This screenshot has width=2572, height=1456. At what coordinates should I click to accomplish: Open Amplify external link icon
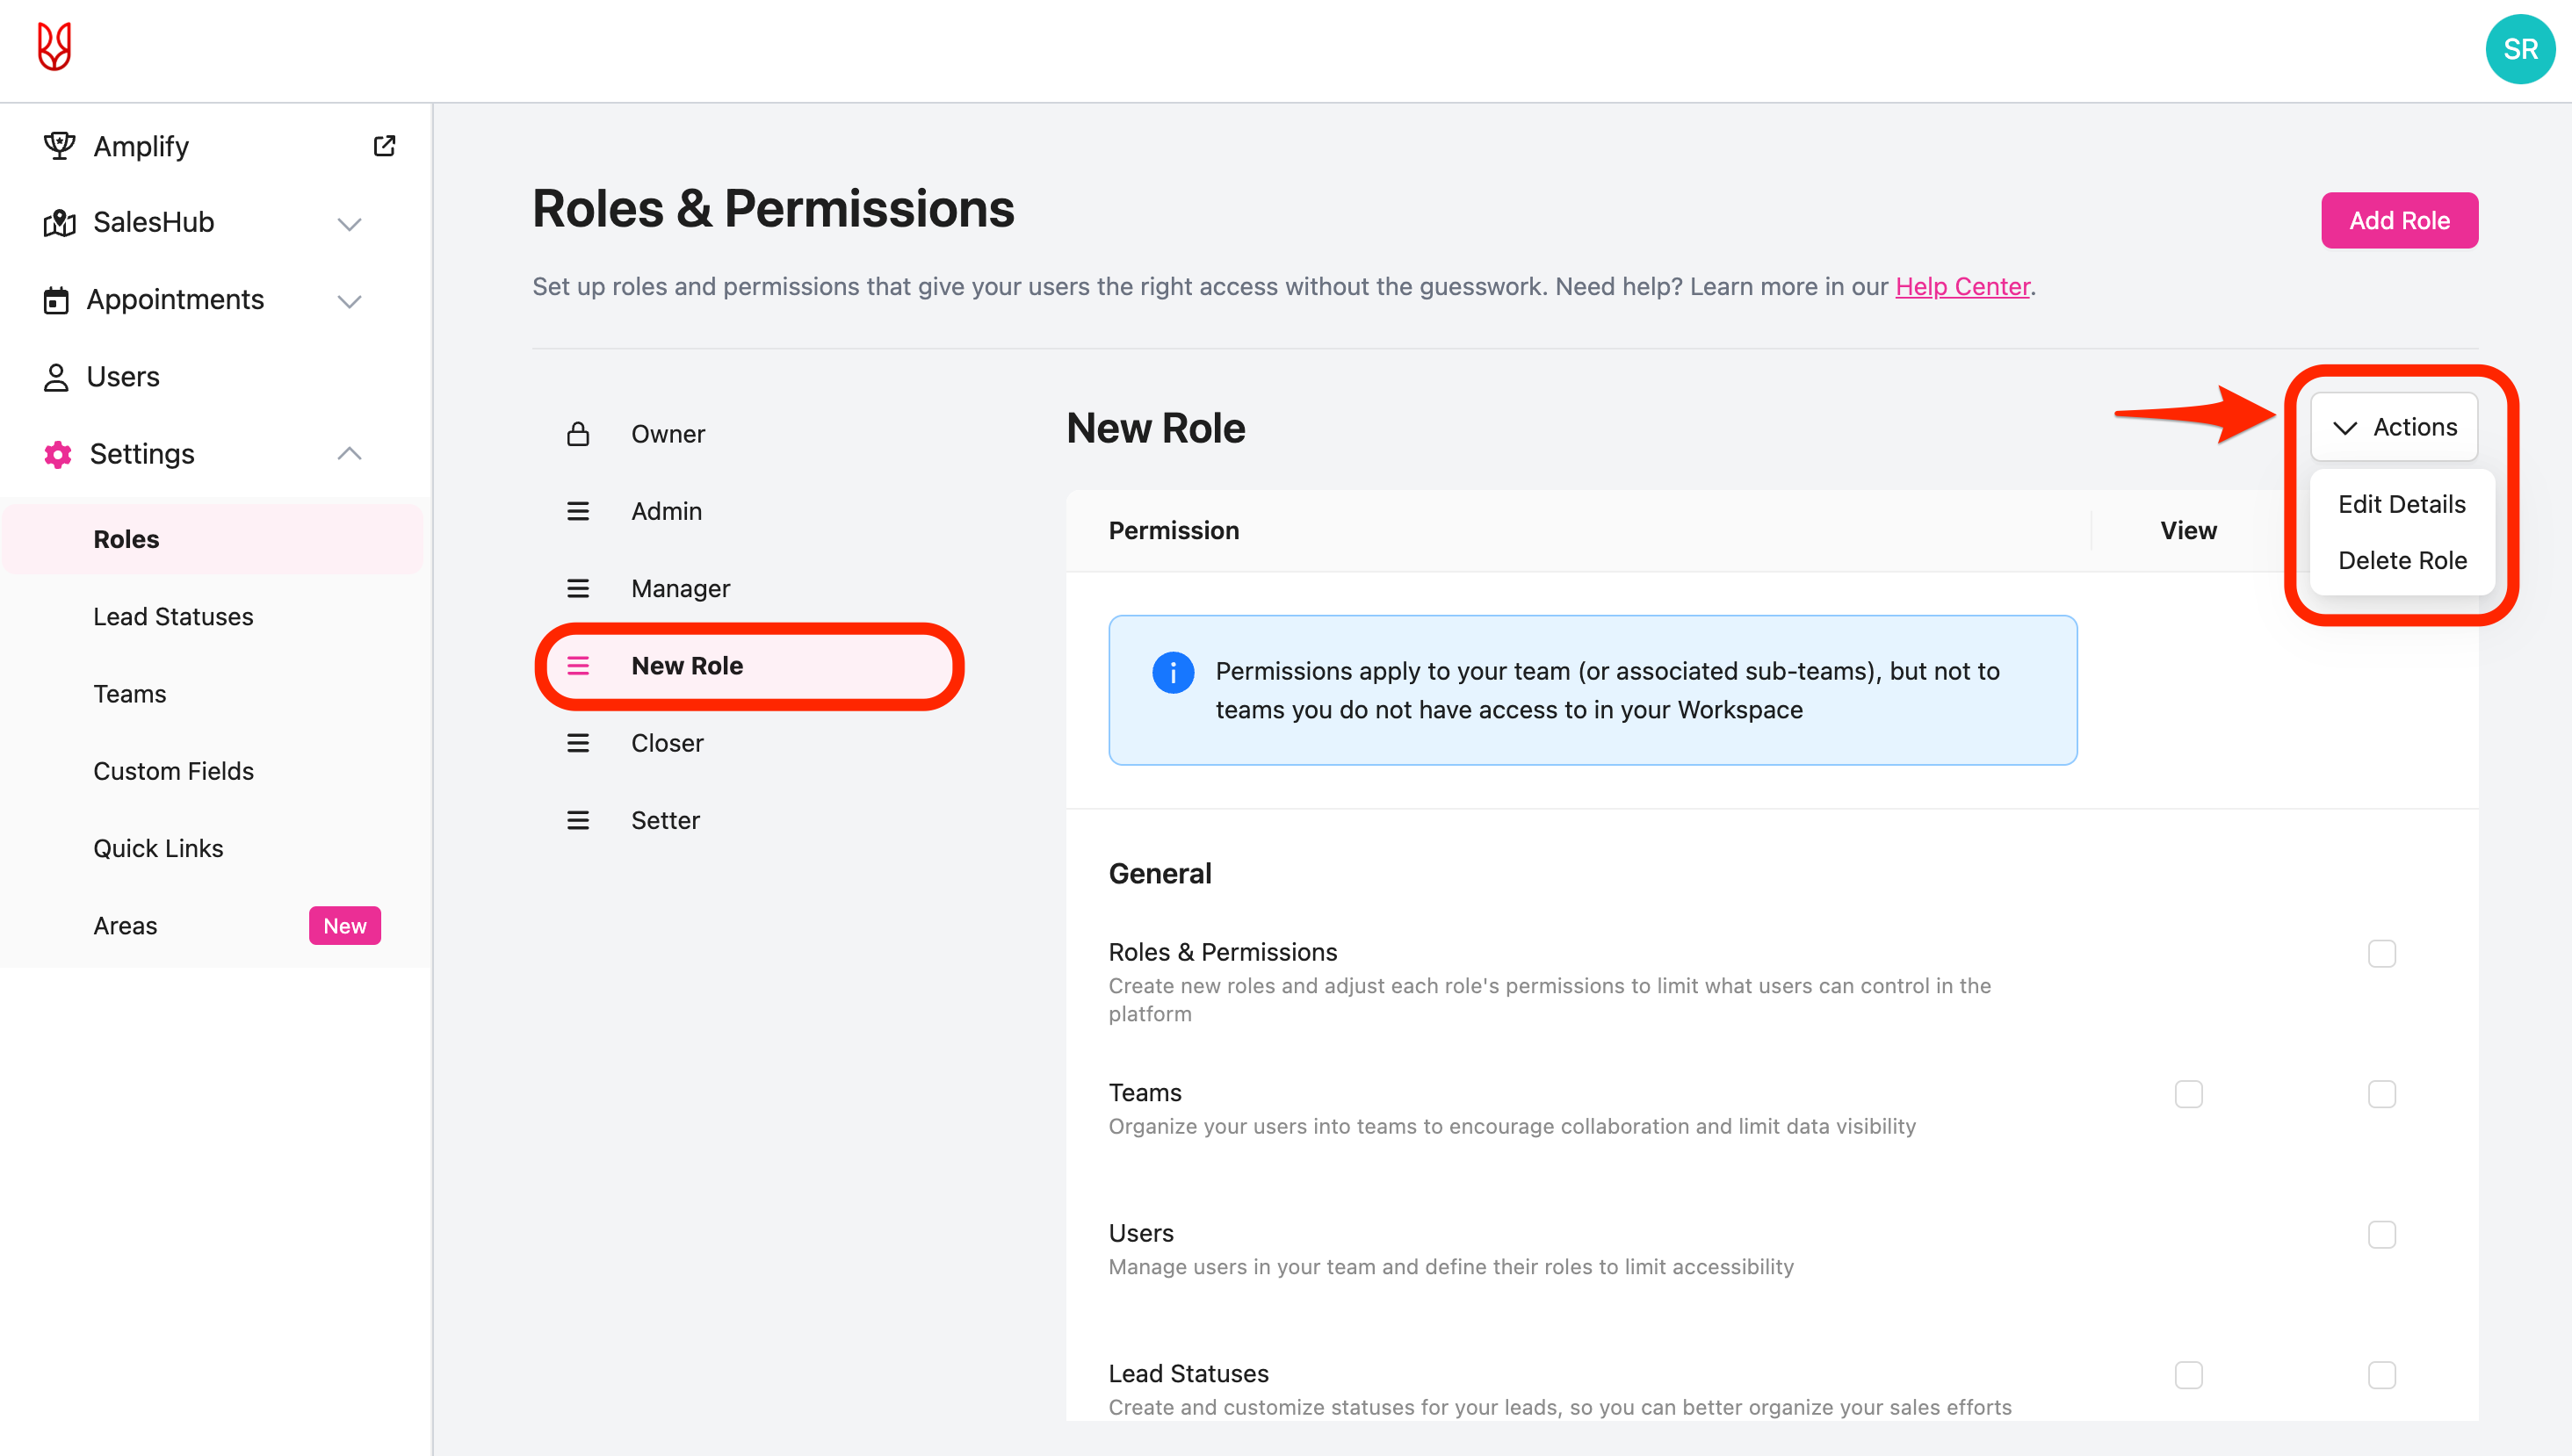click(384, 146)
